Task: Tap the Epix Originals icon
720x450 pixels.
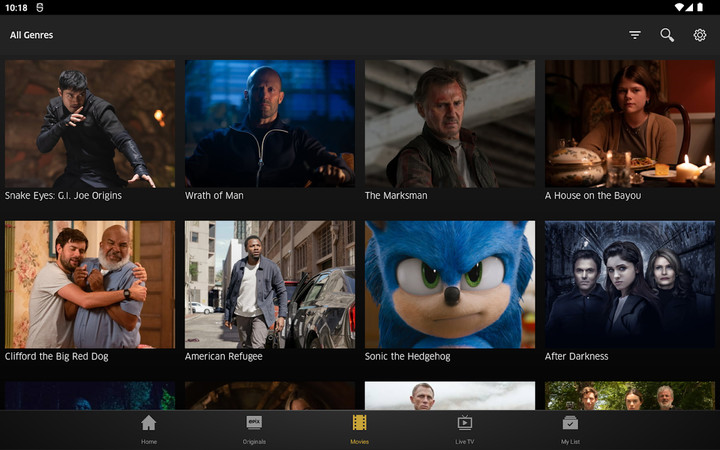Action: (x=254, y=422)
